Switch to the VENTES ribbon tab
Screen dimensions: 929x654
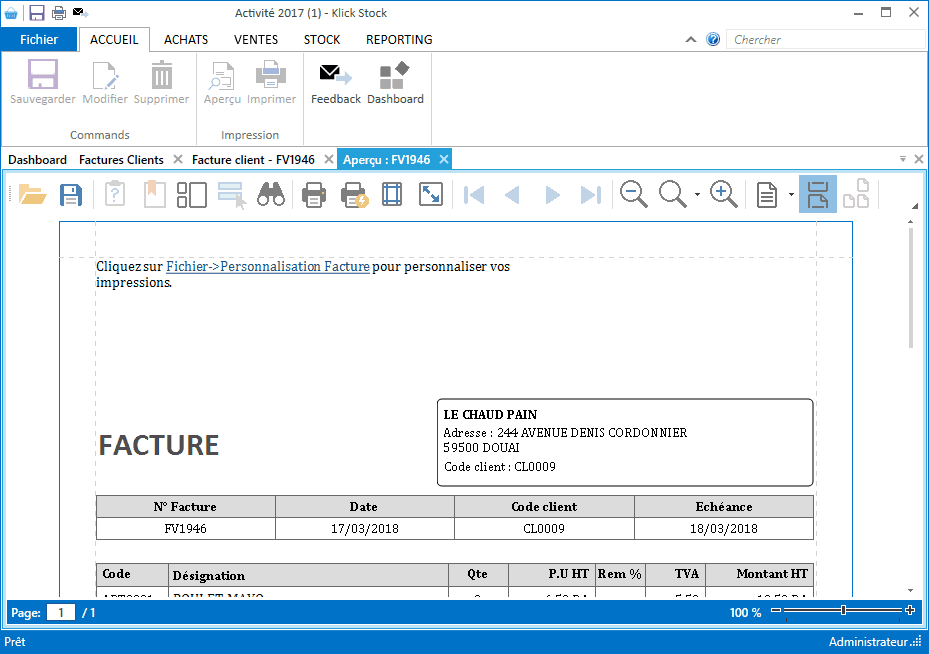click(256, 40)
